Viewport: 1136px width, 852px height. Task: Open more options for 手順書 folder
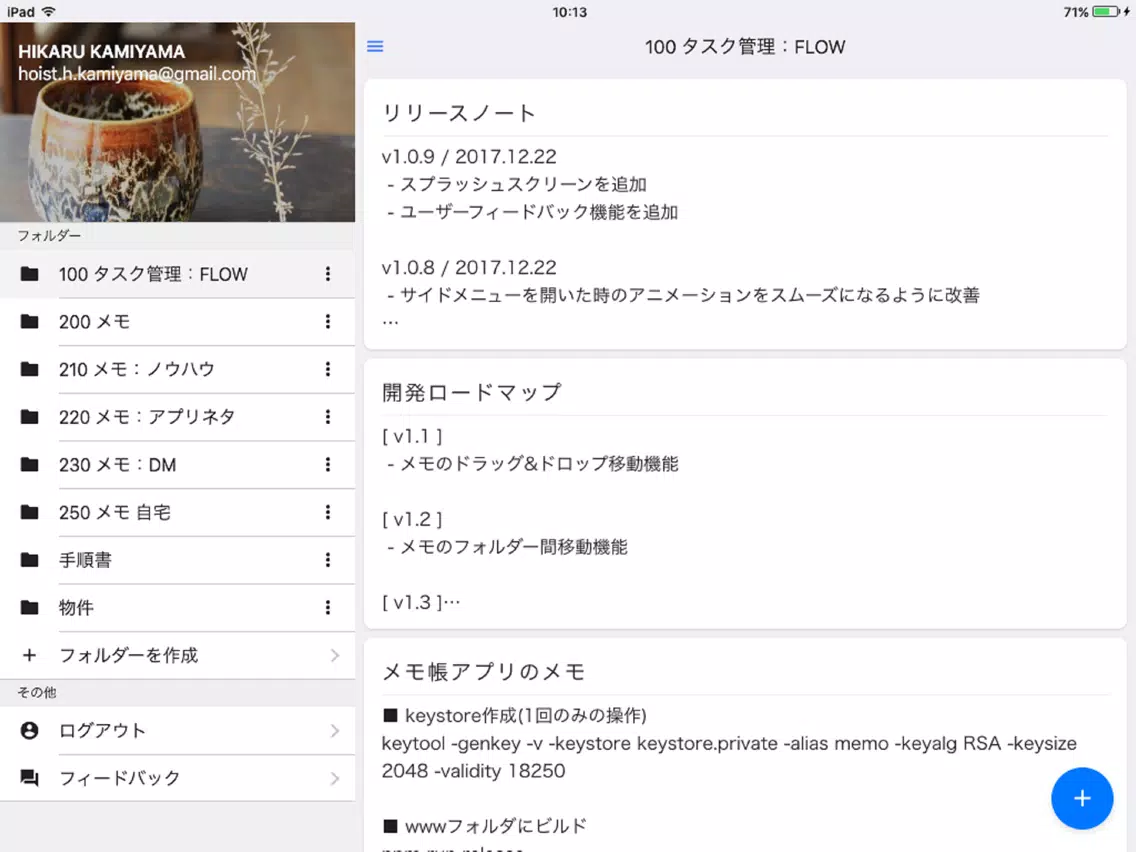(x=328, y=560)
